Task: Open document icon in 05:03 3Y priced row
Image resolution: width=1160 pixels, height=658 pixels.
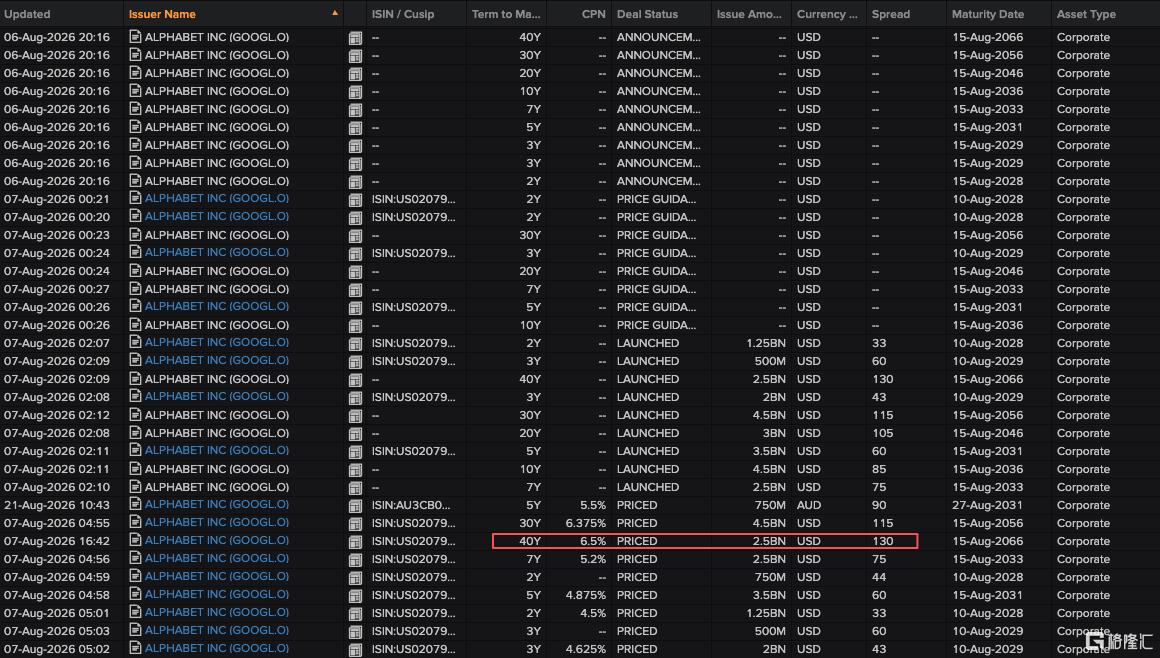Action: (x=135, y=630)
